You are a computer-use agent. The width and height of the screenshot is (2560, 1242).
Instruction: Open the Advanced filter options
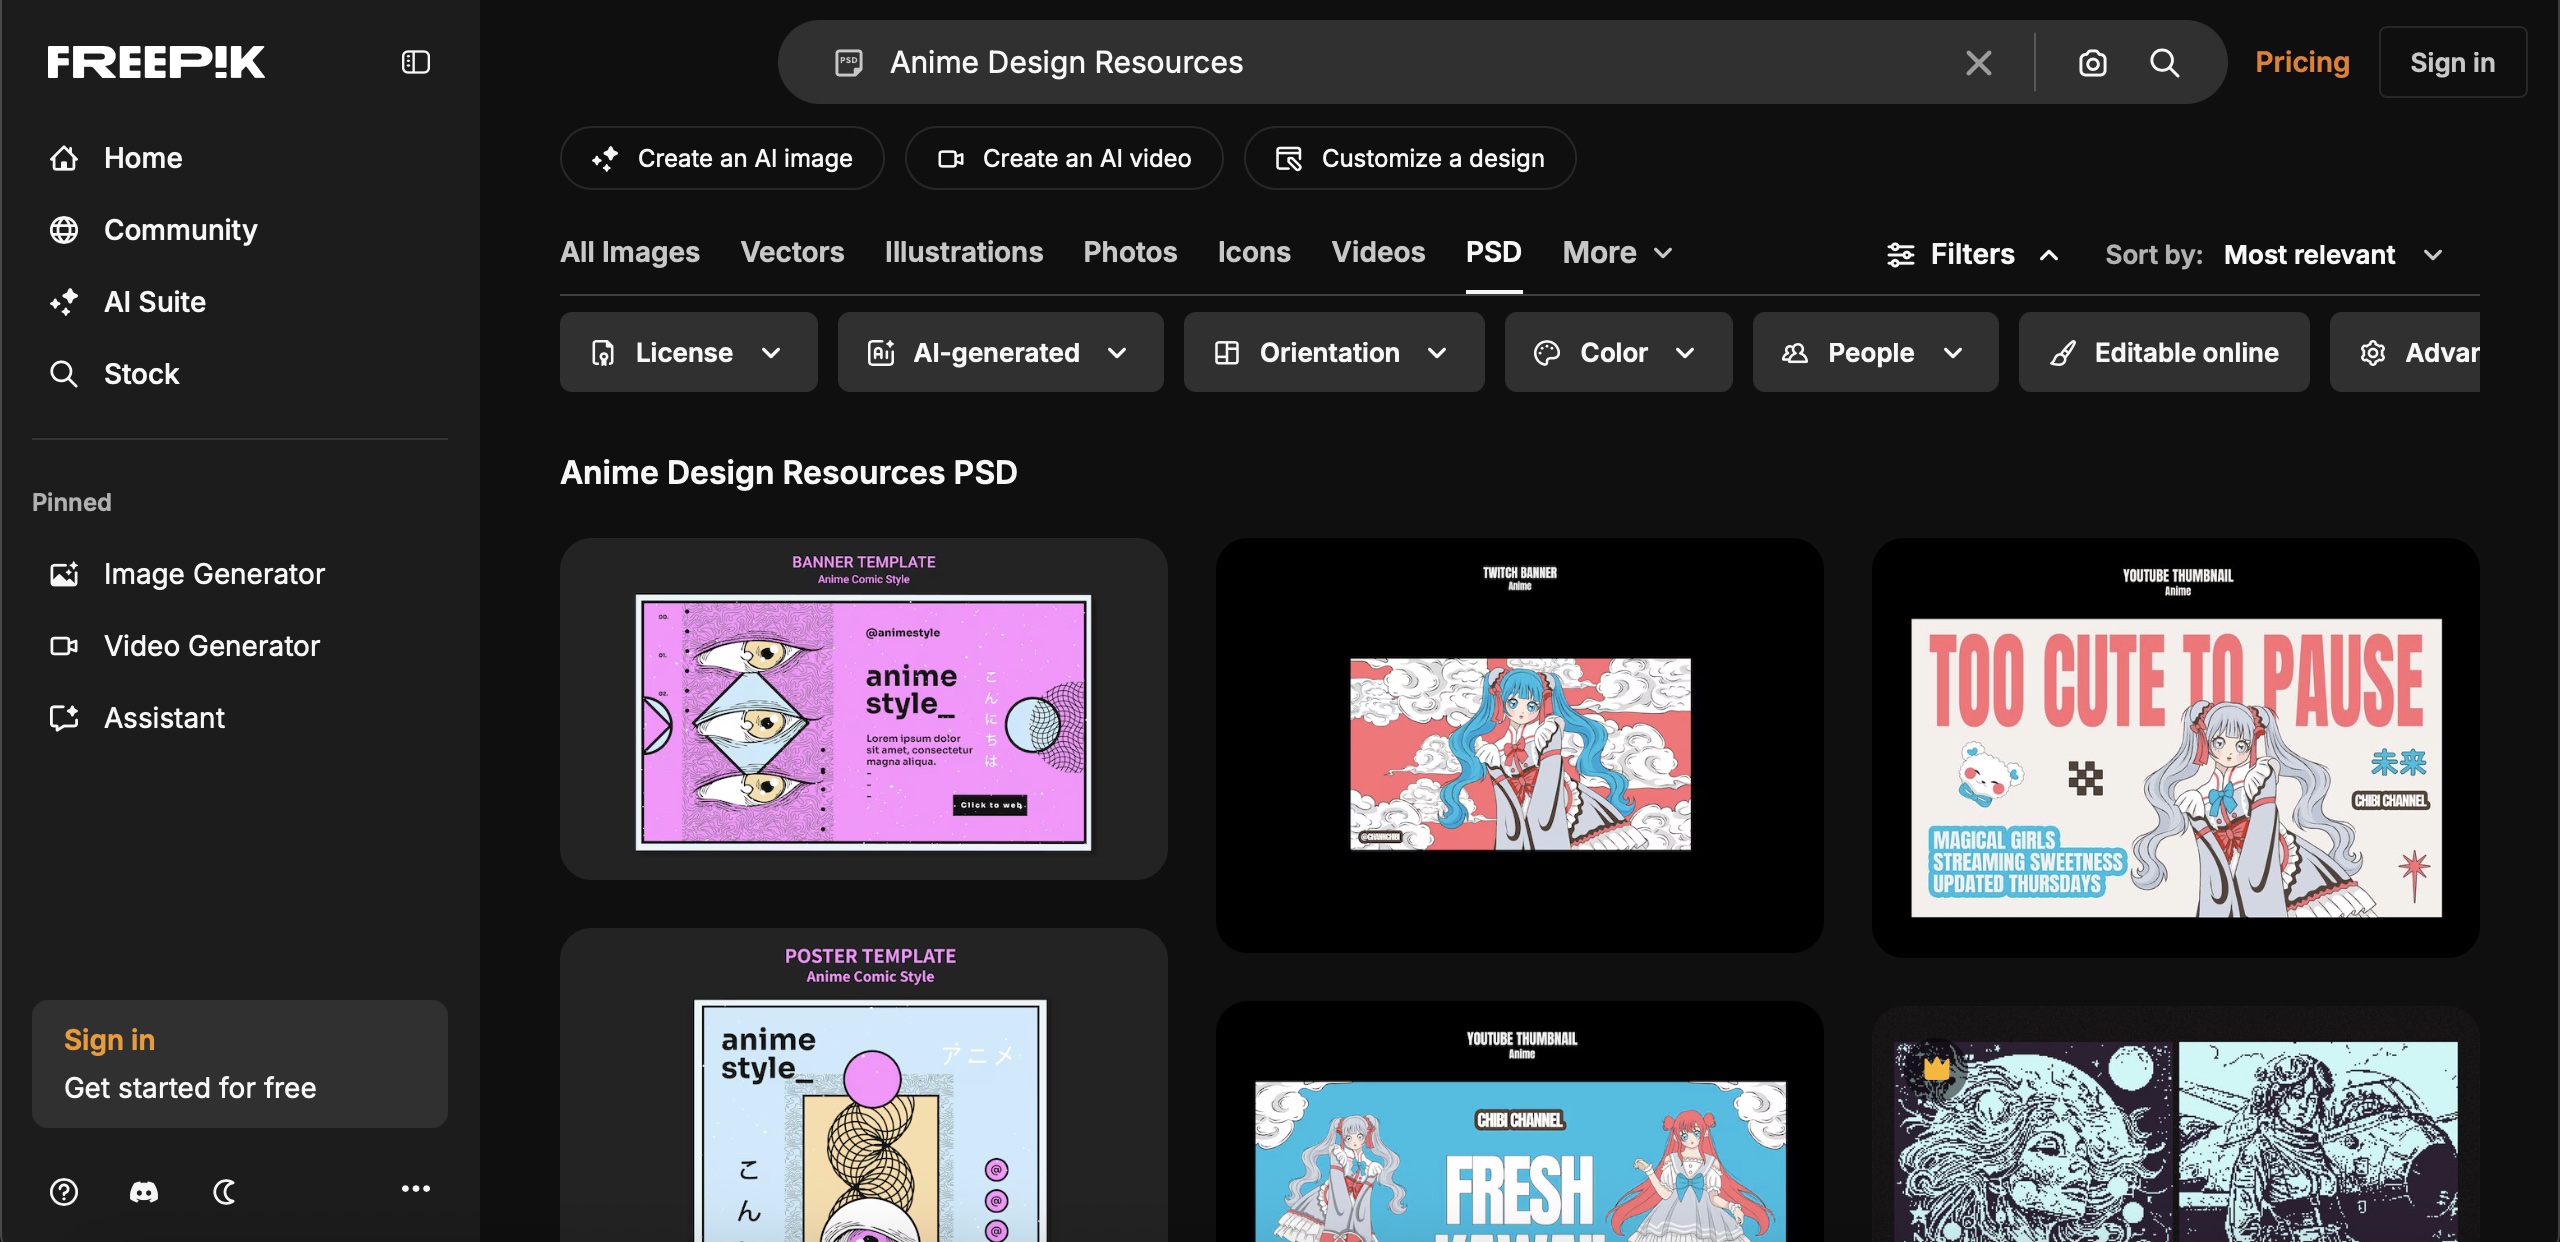tap(2406, 352)
